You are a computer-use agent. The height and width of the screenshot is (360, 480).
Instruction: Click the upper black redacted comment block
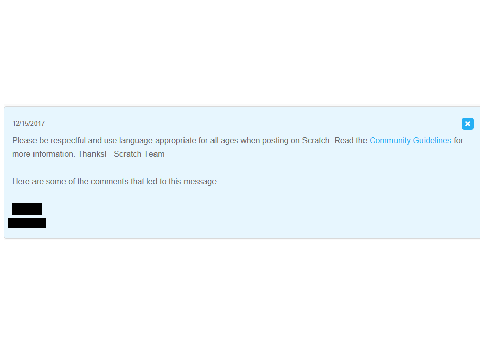tap(27, 209)
